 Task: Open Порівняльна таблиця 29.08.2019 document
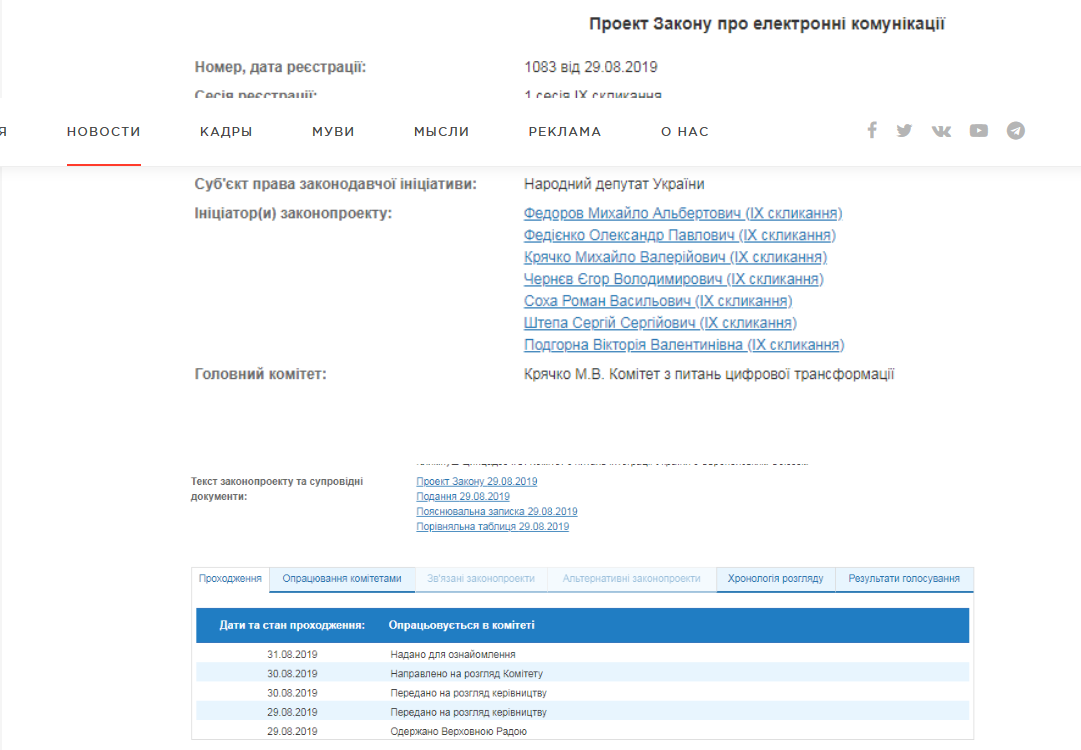pyautogui.click(x=492, y=527)
